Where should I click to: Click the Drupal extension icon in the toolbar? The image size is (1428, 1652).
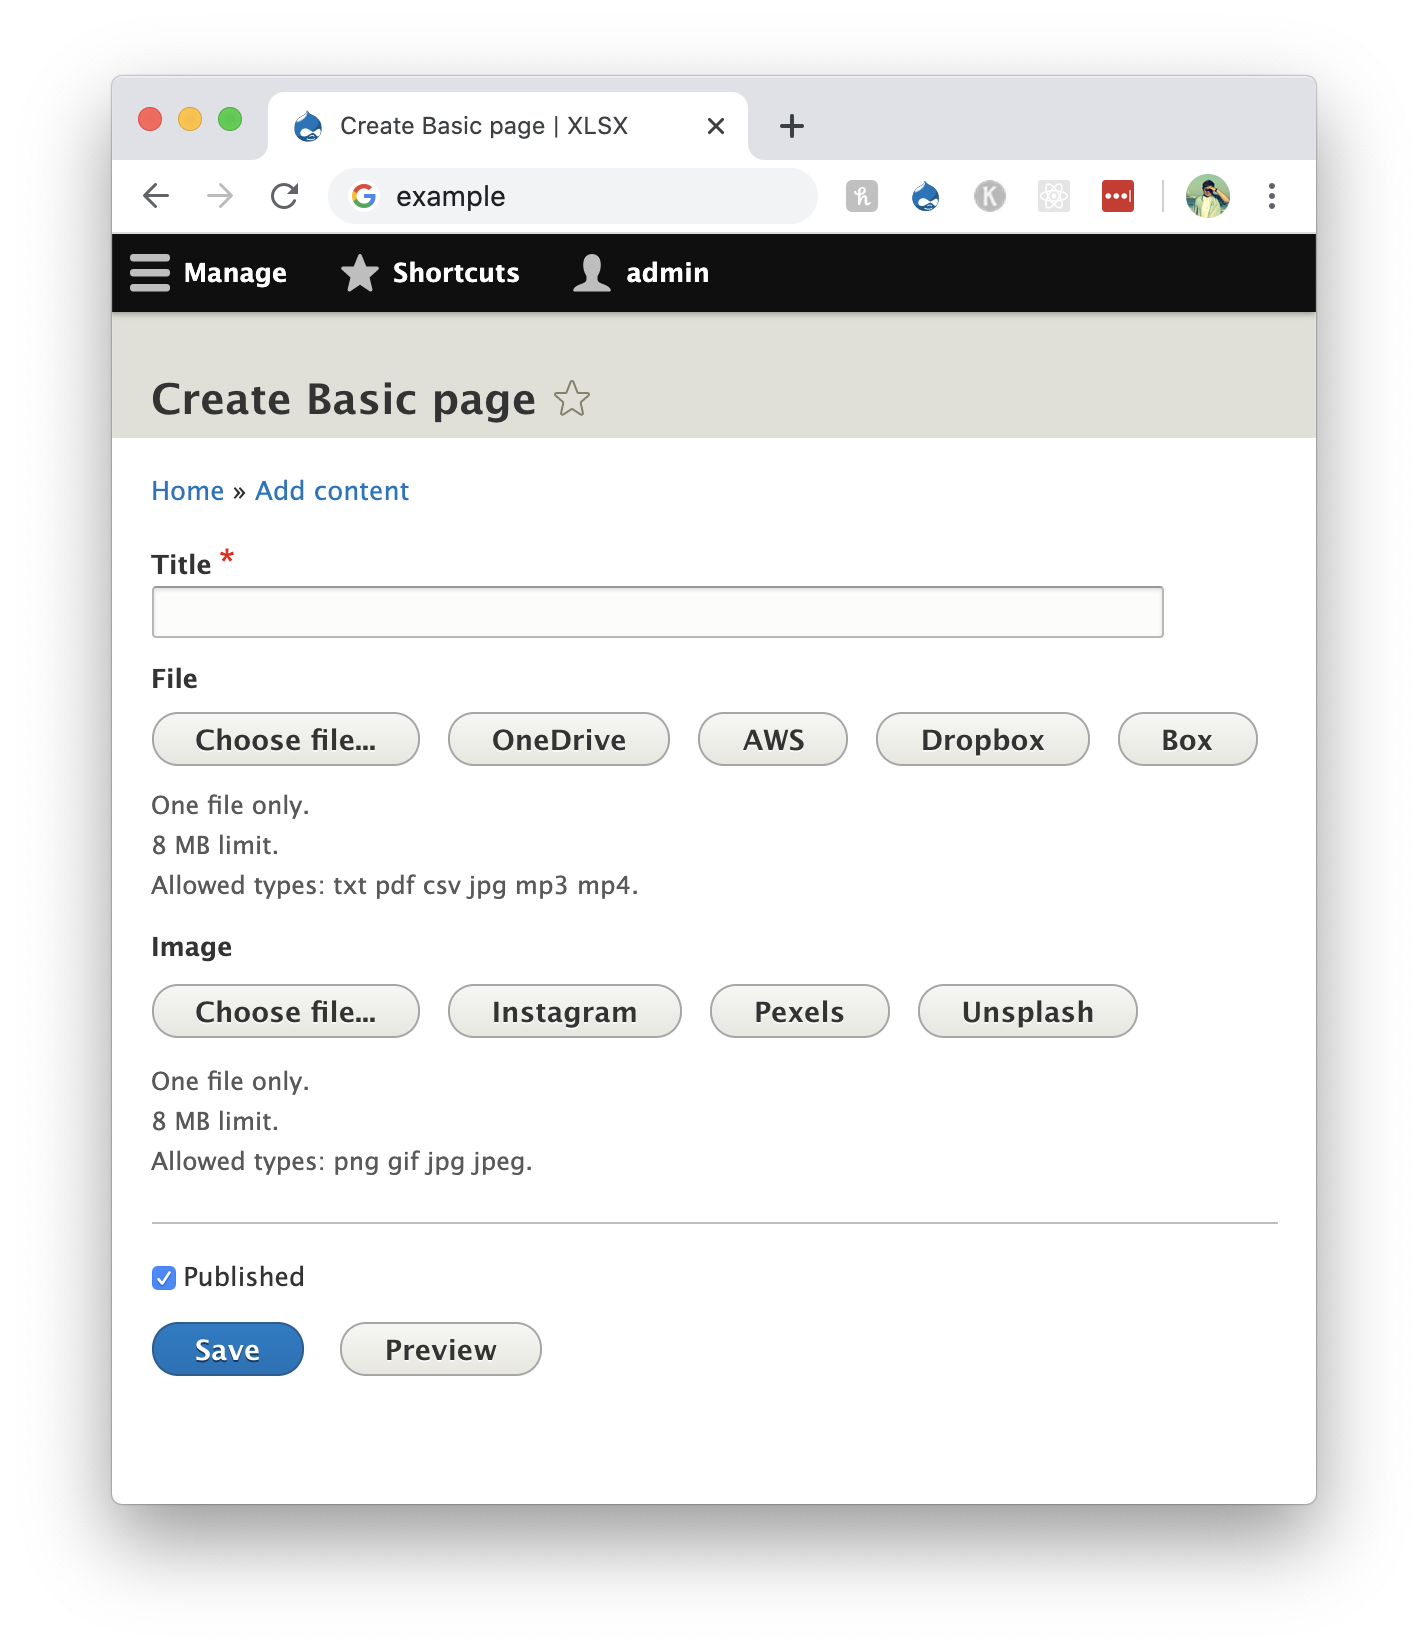(x=926, y=196)
